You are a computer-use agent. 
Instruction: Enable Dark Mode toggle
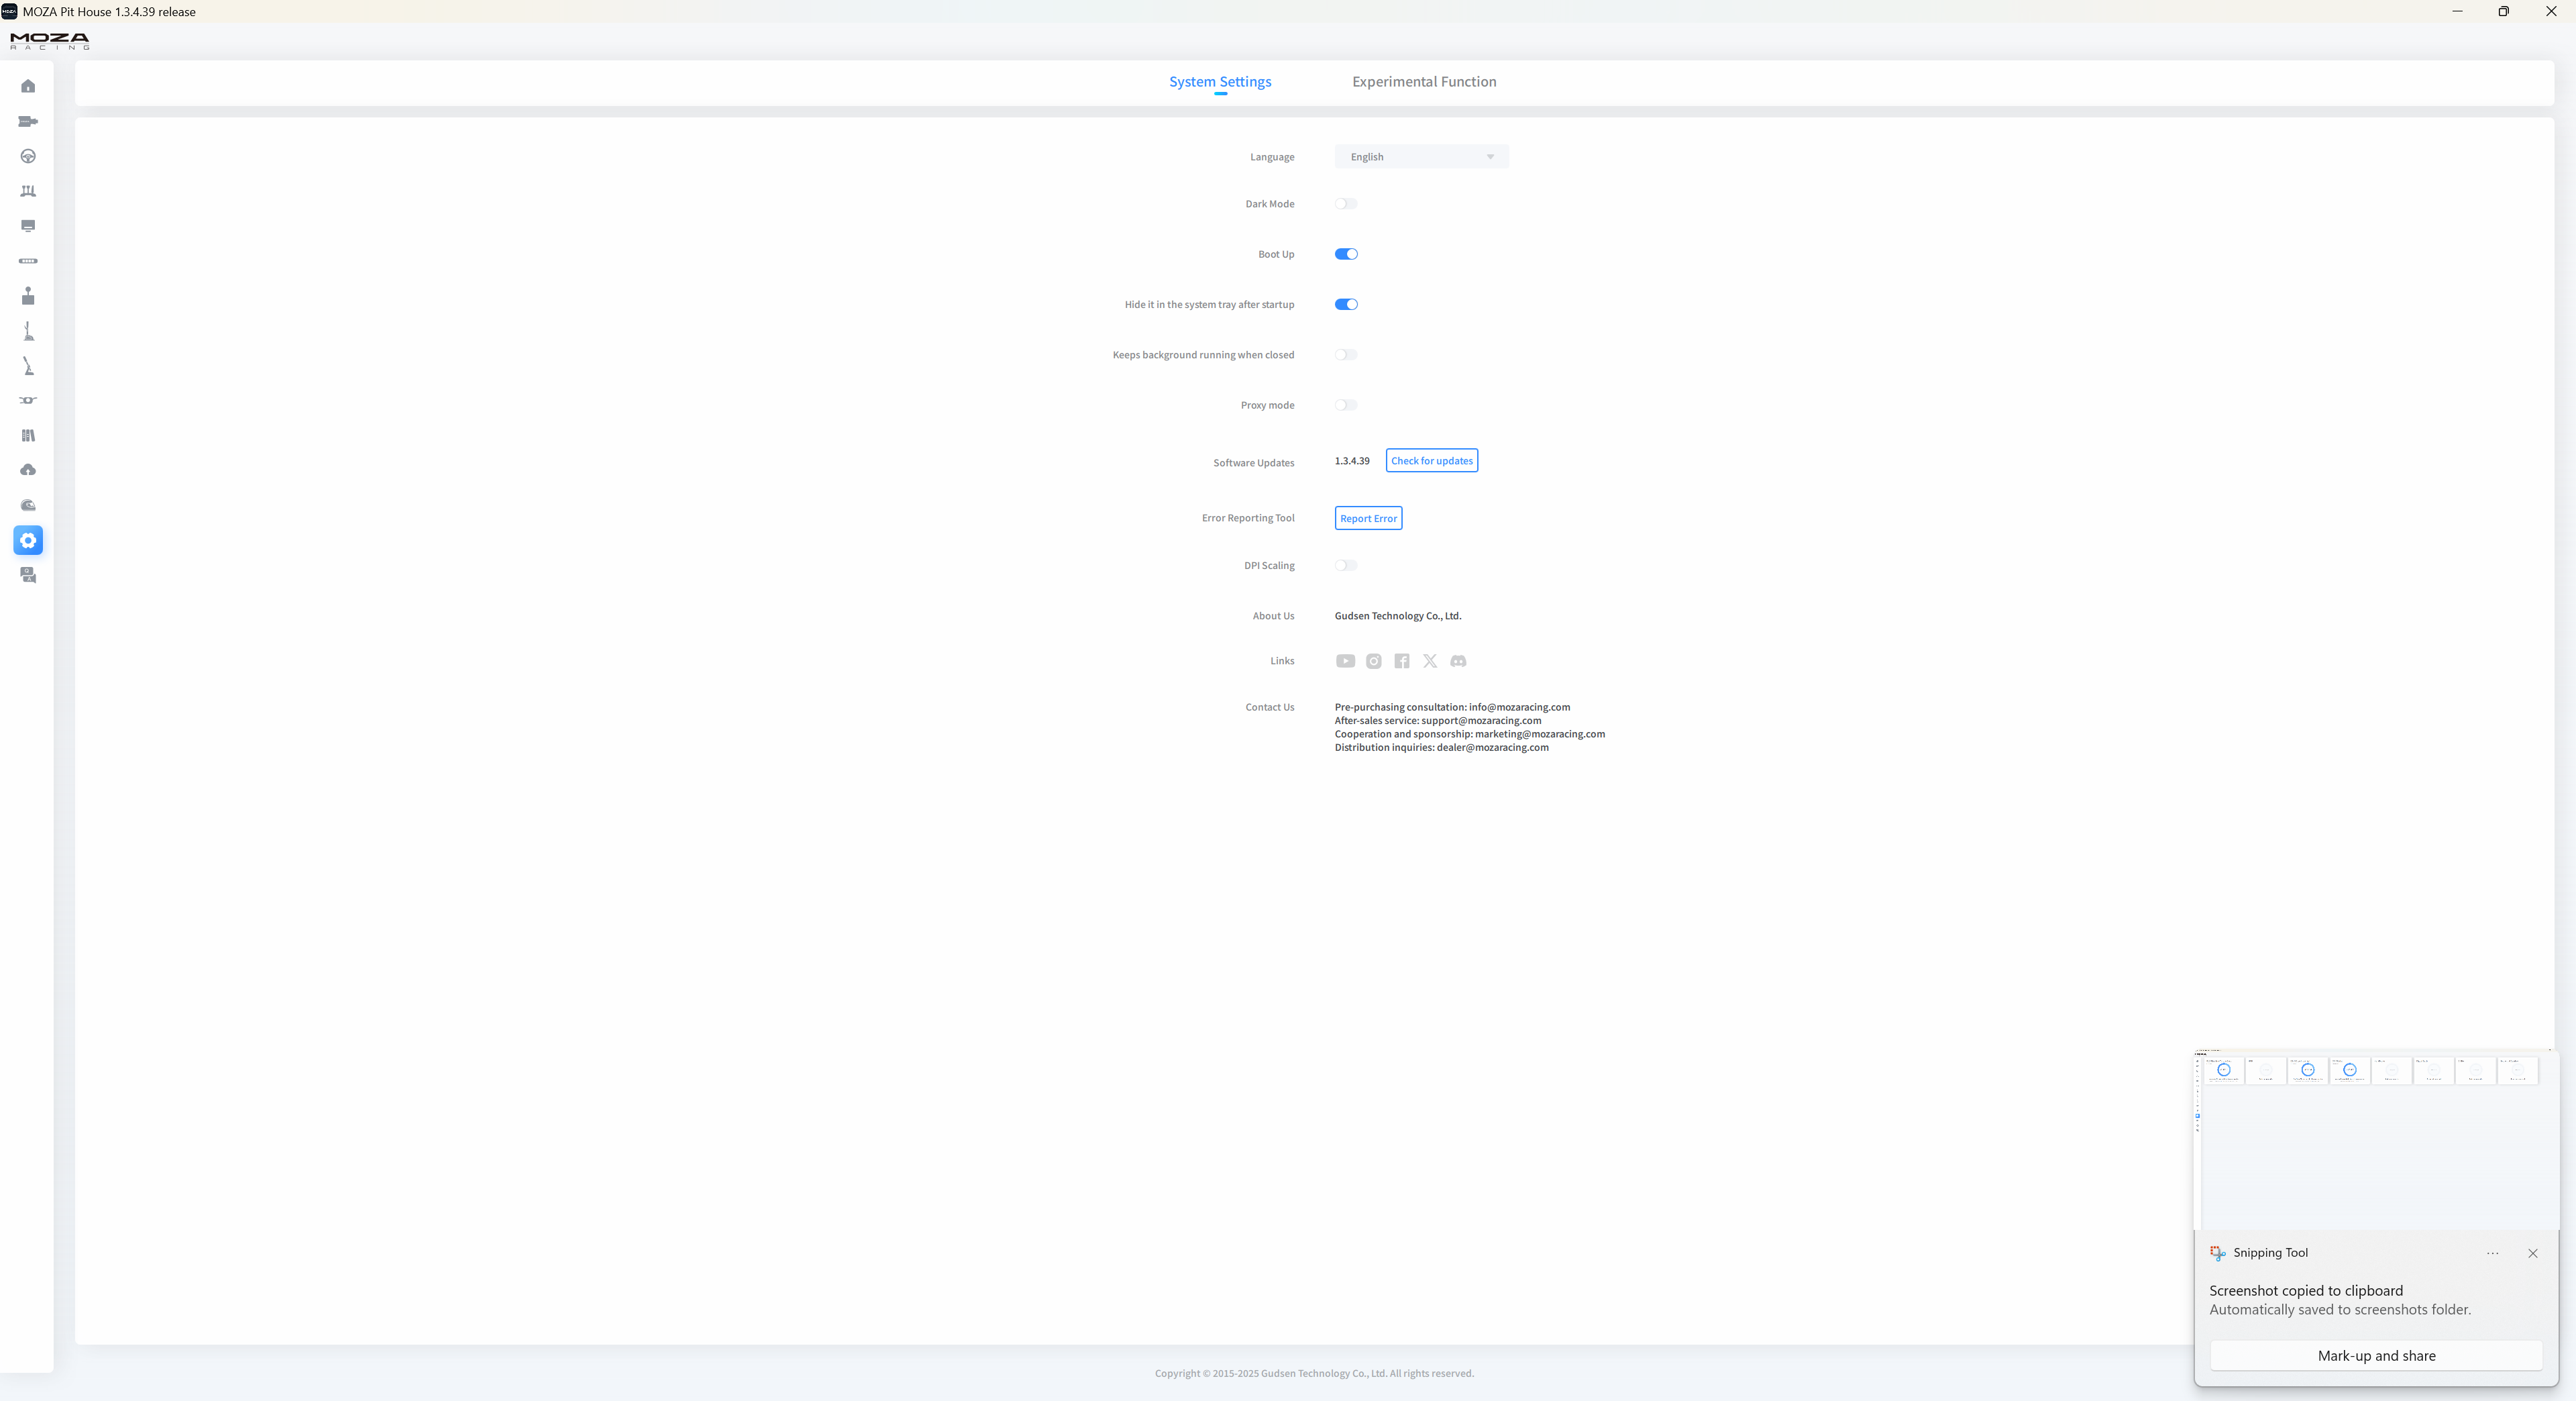[1346, 204]
